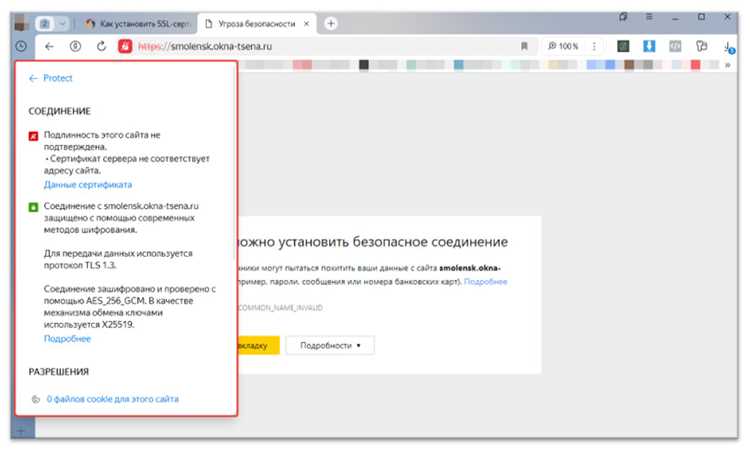750x453 pixels.
Task: Open 0 файлов cookie для этого сайта link
Action: [x=112, y=399]
